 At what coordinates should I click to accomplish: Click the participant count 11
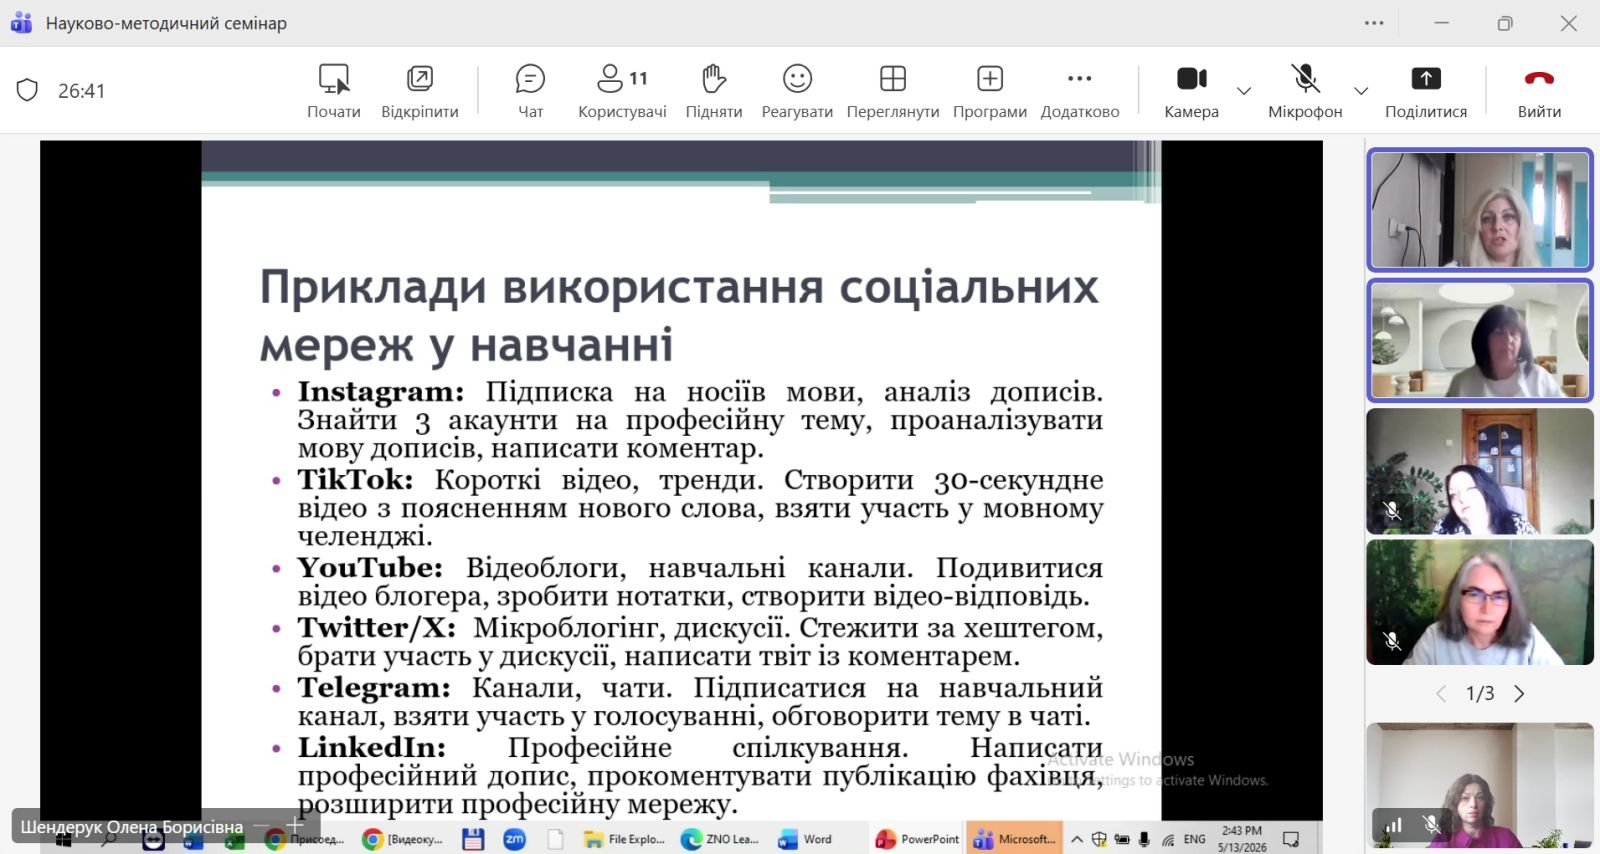point(638,78)
